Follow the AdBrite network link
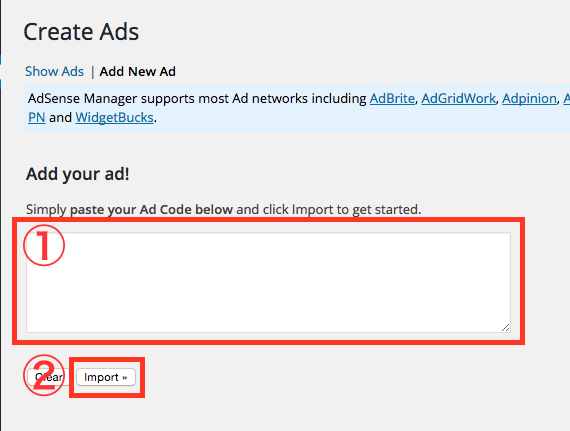This screenshot has width=570, height=431. click(x=392, y=98)
